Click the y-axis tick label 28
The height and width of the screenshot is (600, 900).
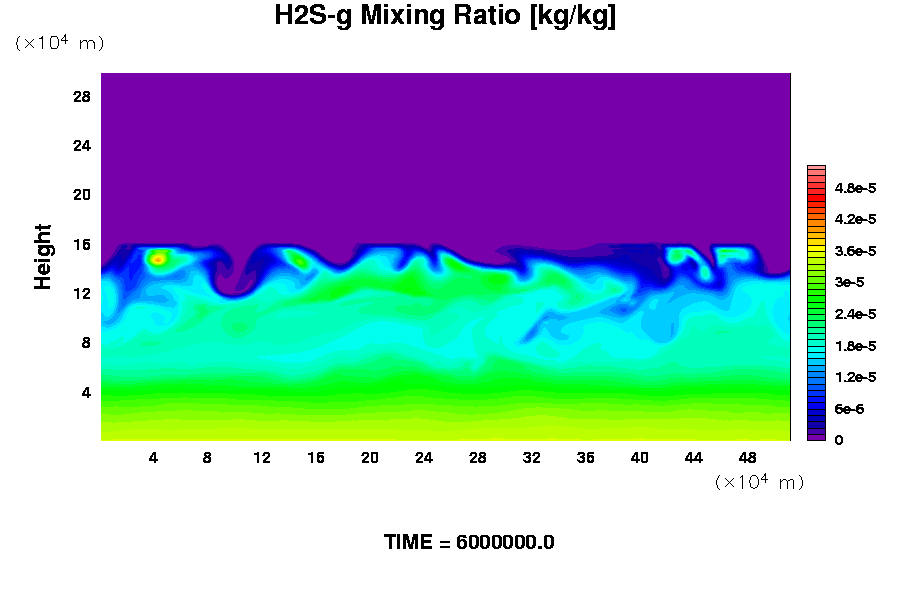tap(82, 96)
